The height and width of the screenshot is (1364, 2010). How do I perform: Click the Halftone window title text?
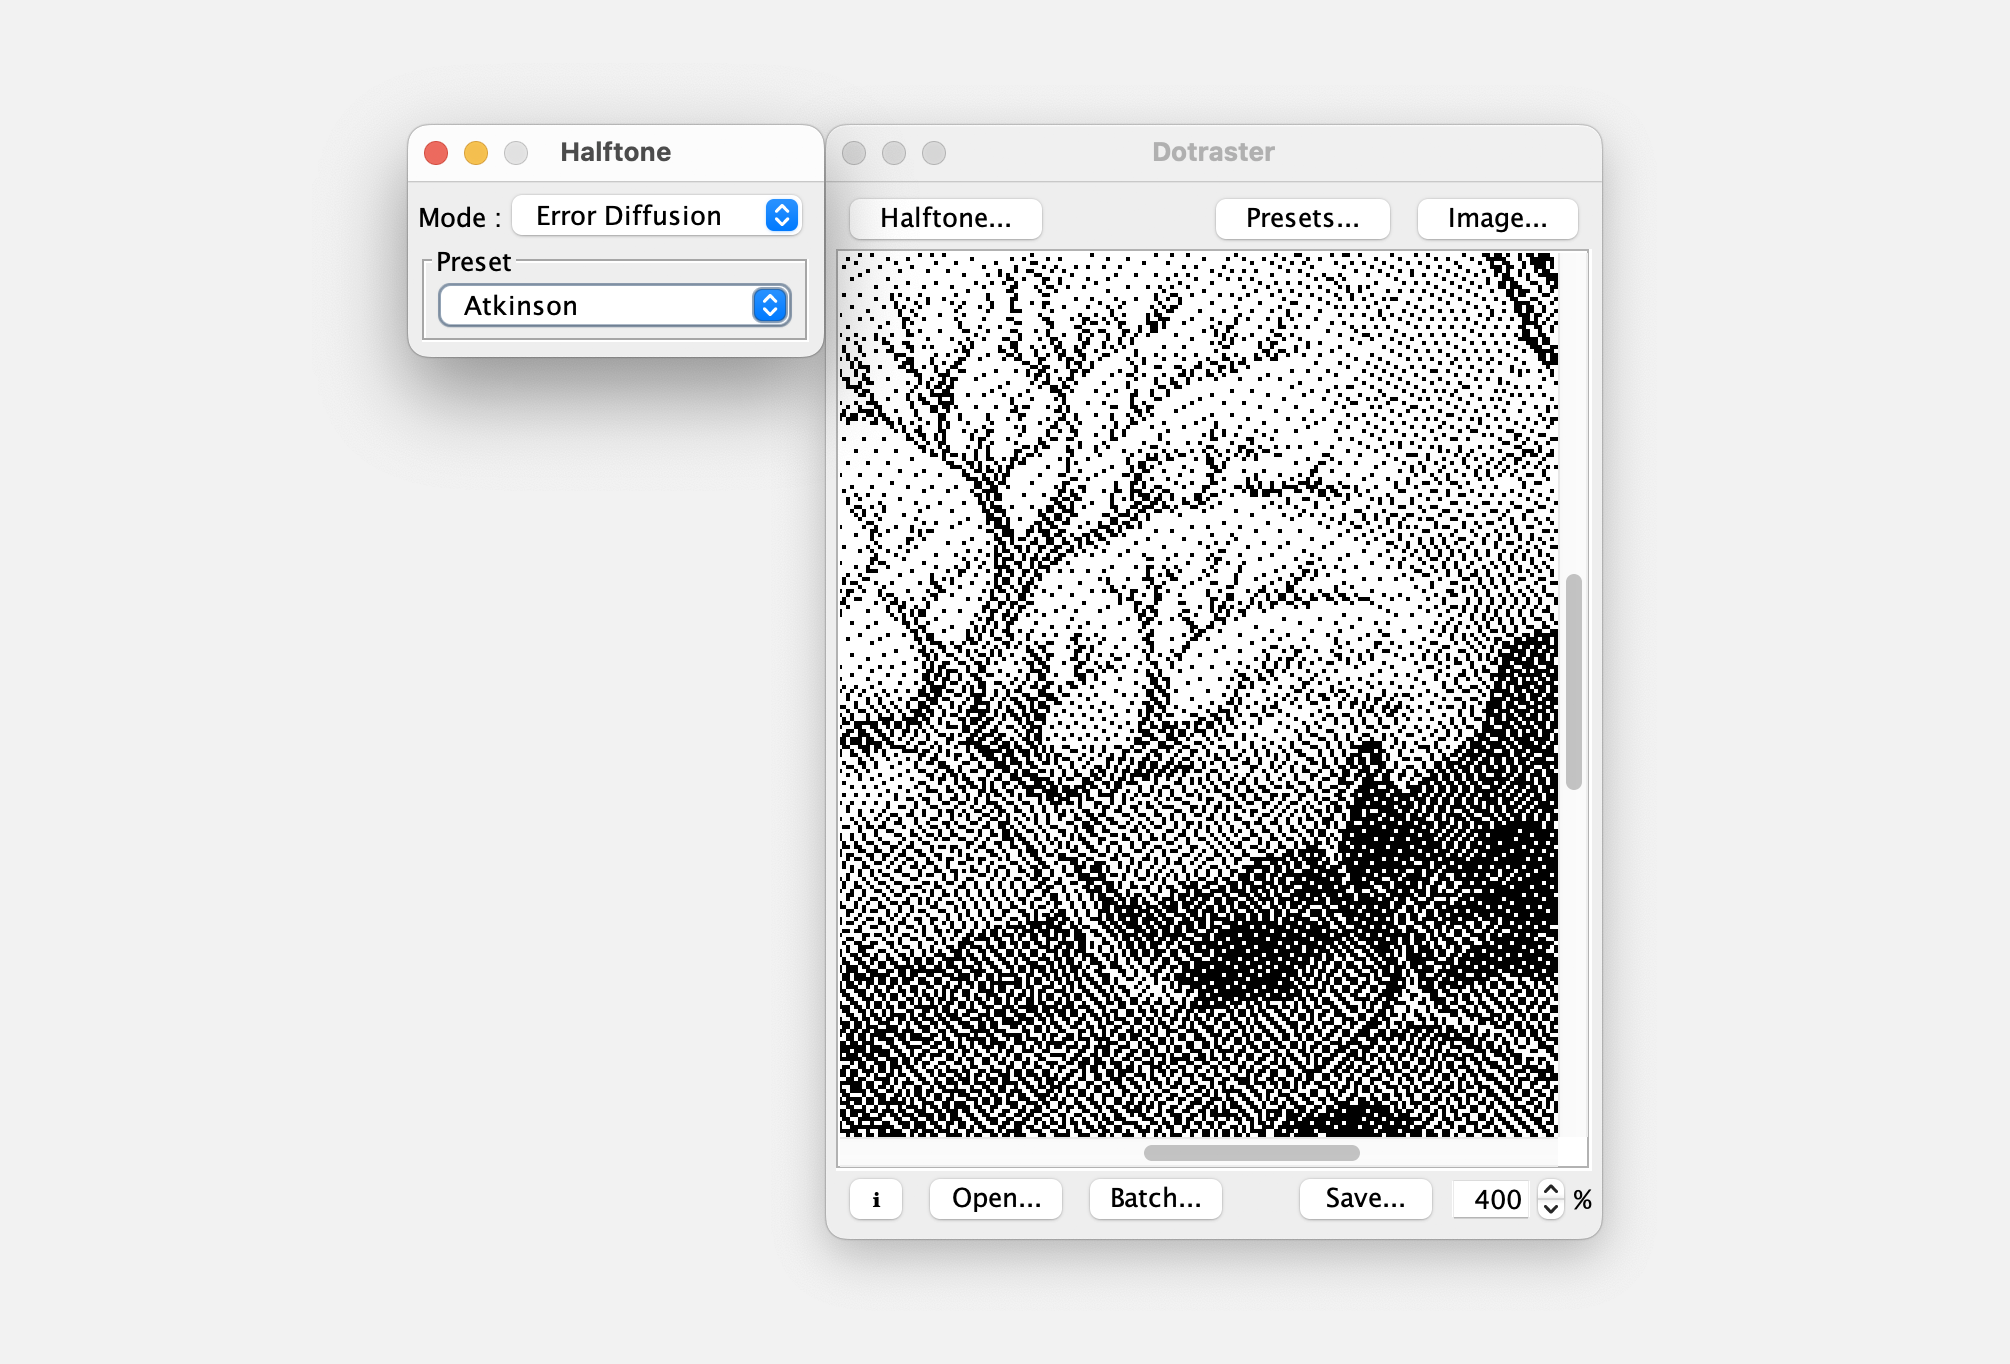615,152
